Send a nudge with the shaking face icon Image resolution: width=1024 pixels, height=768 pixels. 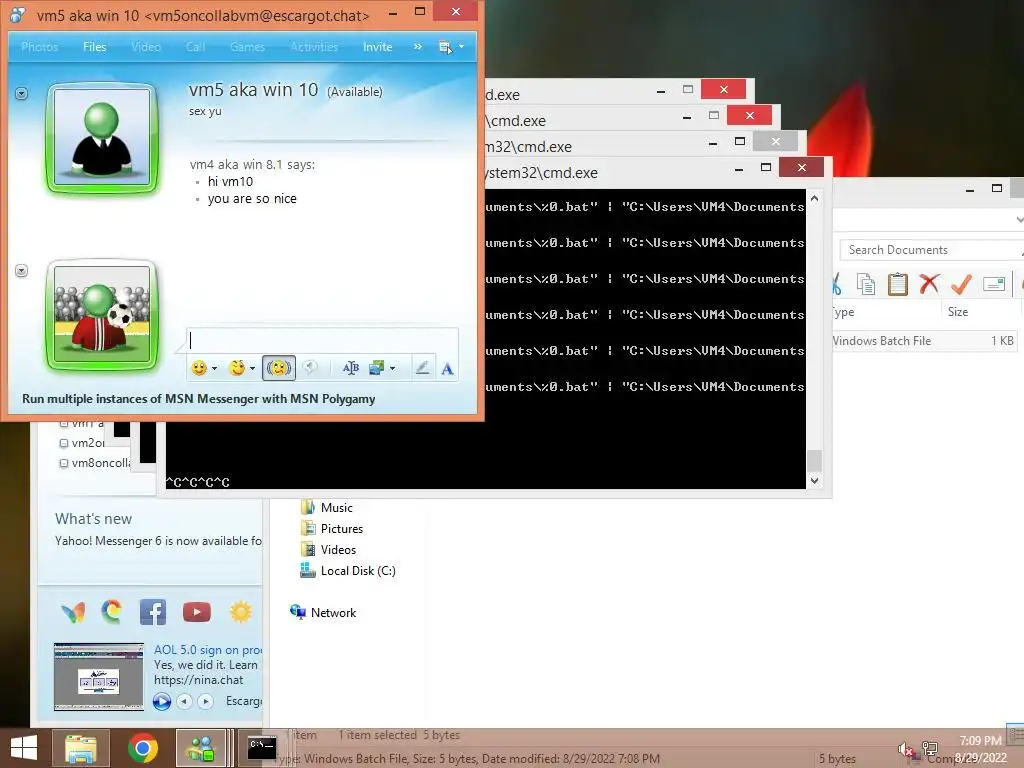pyautogui.click(x=279, y=368)
